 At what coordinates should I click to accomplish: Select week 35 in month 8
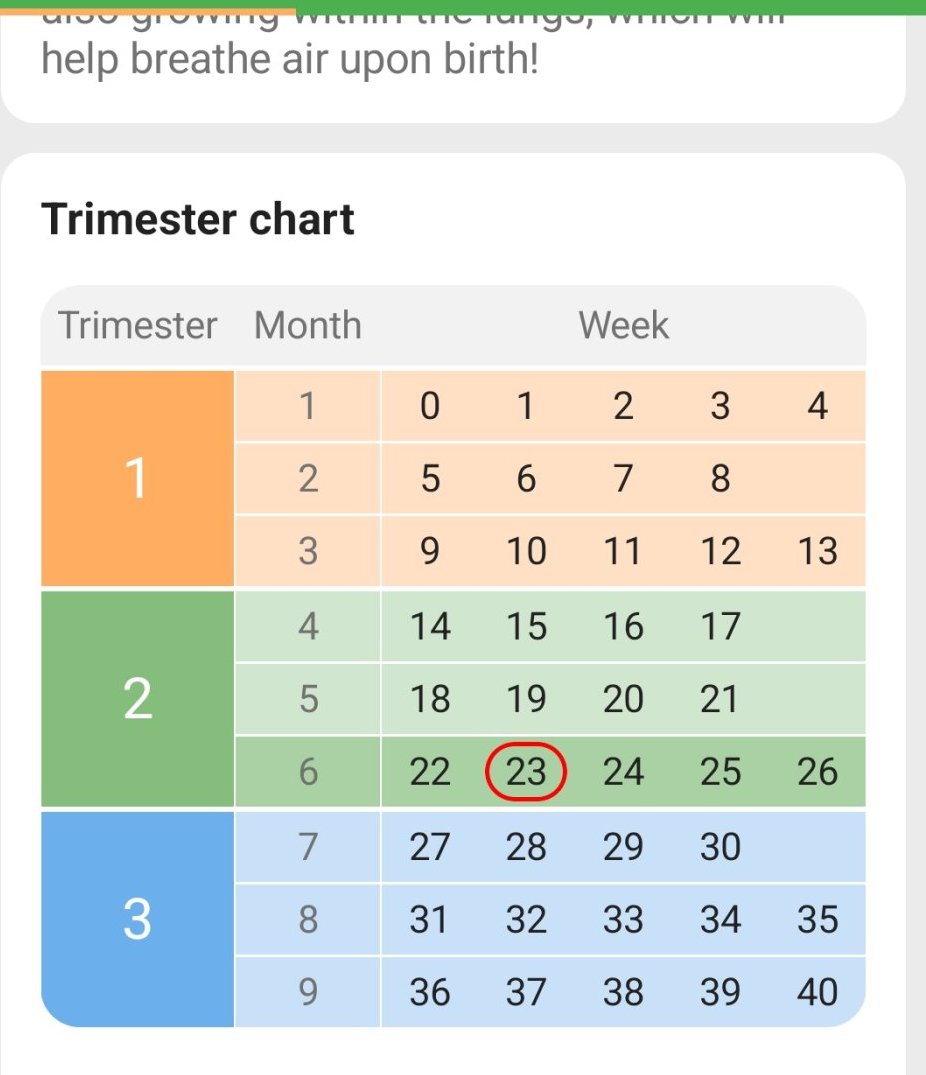point(817,919)
